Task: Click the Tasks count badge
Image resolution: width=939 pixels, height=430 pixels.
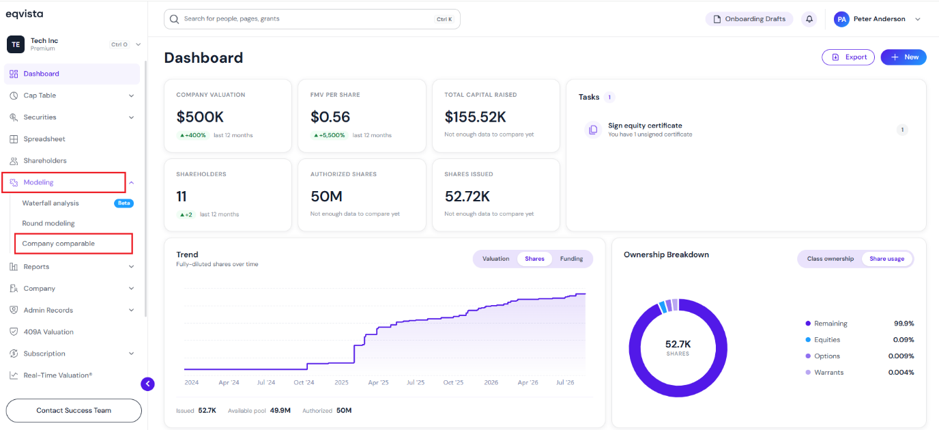Action: 609,97
